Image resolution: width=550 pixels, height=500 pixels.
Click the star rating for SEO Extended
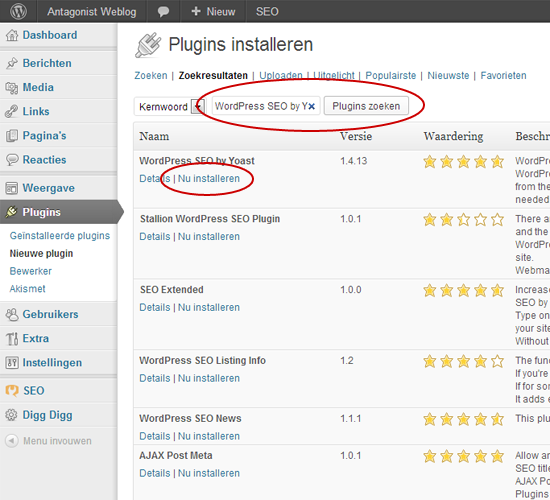pyautogui.click(x=463, y=291)
